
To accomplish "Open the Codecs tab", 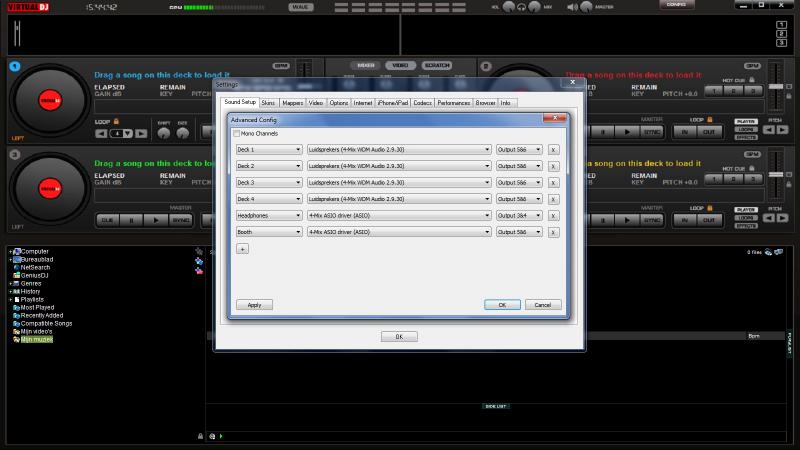I will coord(422,103).
